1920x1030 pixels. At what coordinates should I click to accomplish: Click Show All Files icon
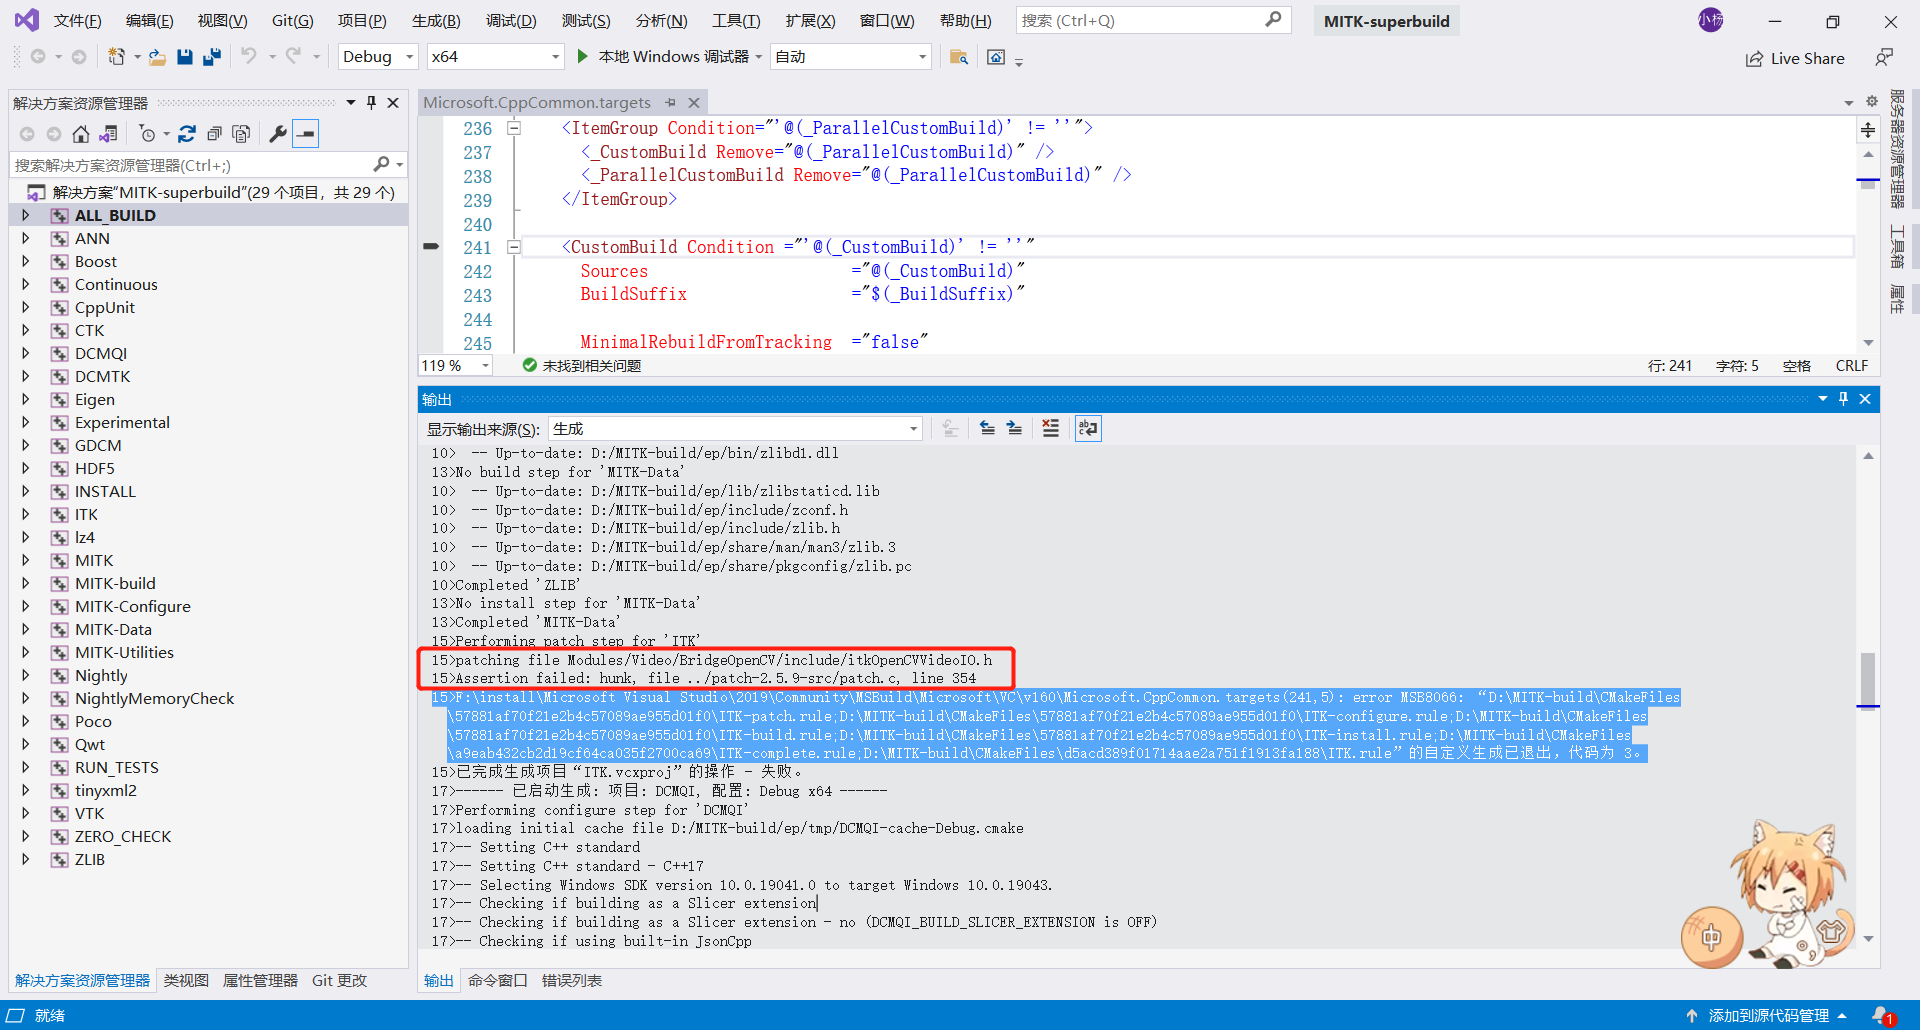[x=241, y=134]
